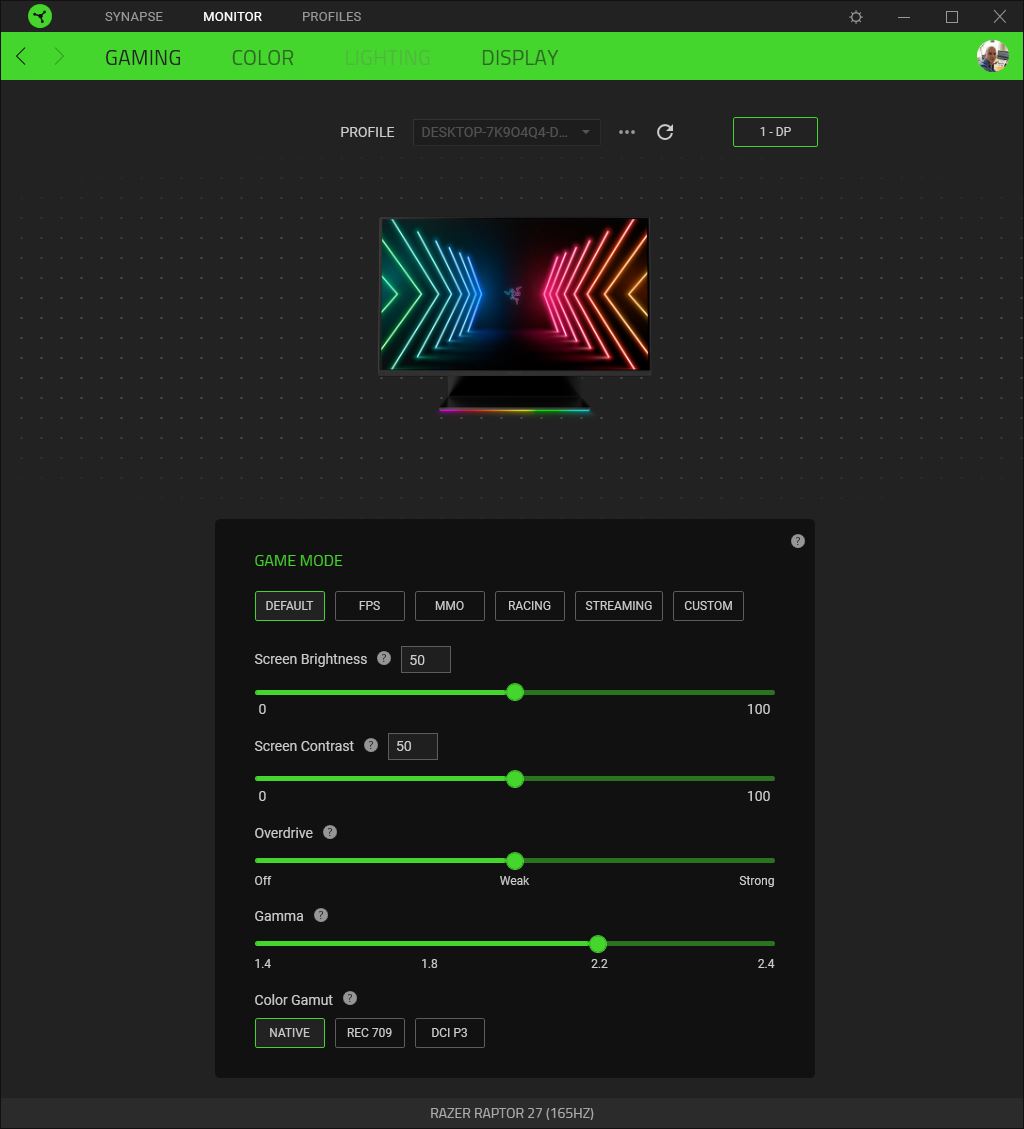Choose REC 709 color gamut
Image resolution: width=1024 pixels, height=1129 pixels.
pos(369,1033)
